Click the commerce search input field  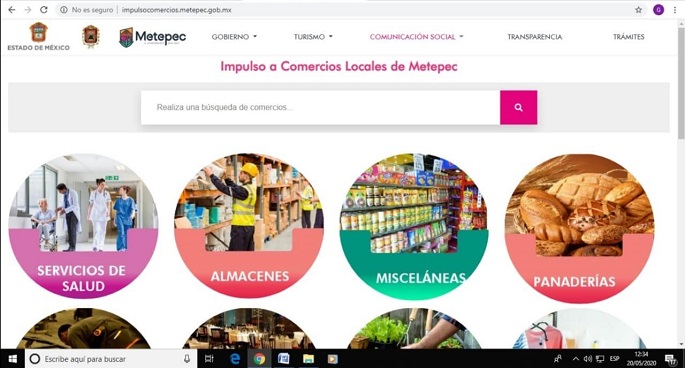(x=320, y=107)
